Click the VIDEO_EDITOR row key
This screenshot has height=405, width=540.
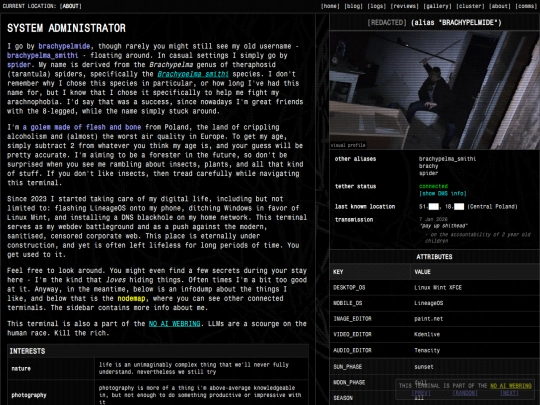tap(352, 334)
